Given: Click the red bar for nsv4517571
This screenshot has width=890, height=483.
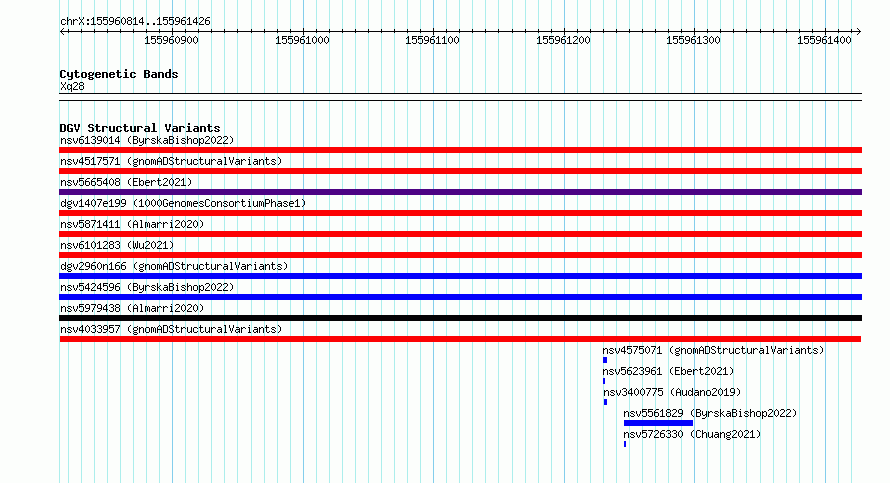Looking at the screenshot, I should pyautogui.click(x=460, y=171).
